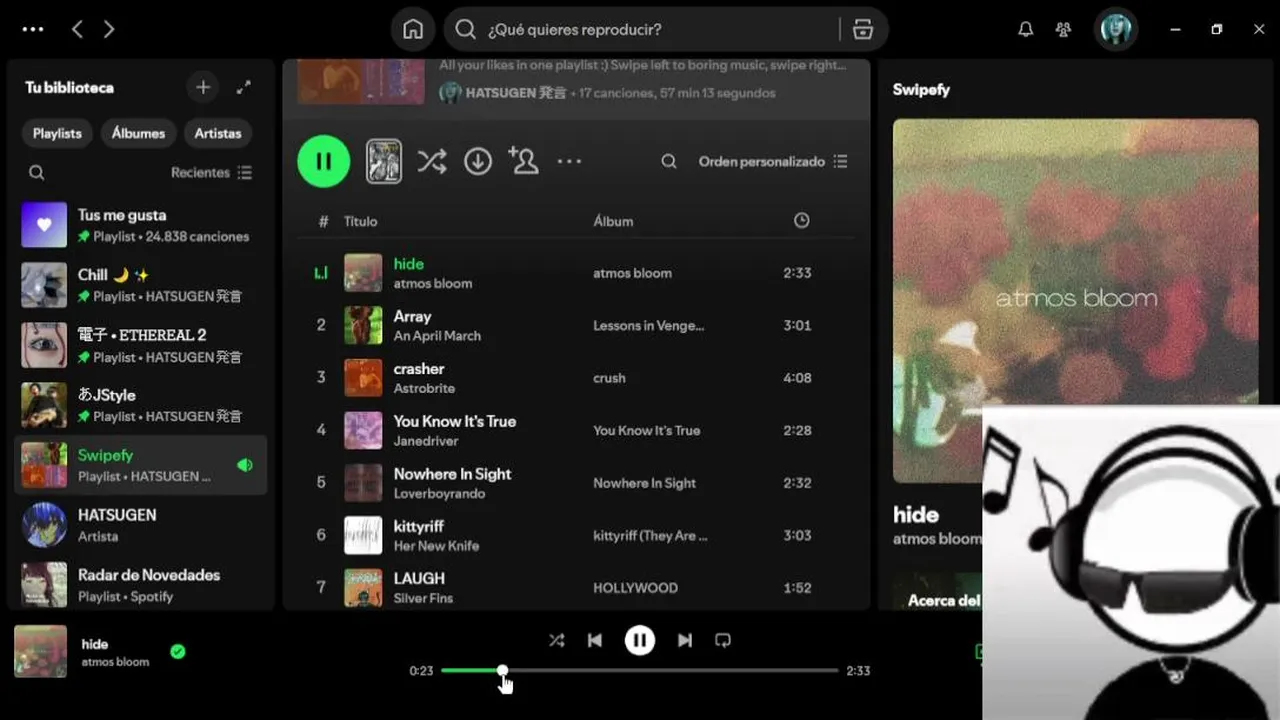This screenshot has width=1280, height=720.
Task: Go back with the left arrow
Action: coord(77,29)
